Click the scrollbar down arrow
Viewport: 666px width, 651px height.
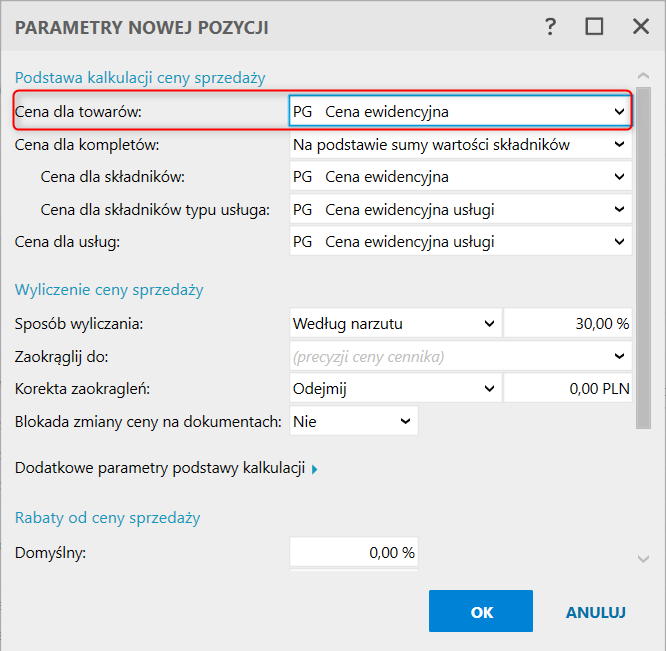(645, 559)
